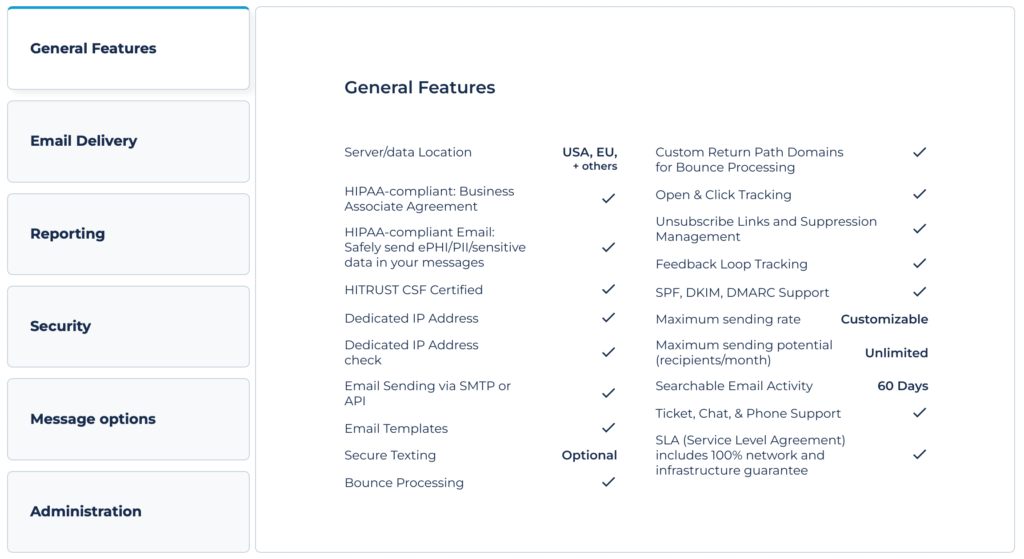
Task: Click the Feedback Loop Tracking checkmark
Action: coord(919,264)
